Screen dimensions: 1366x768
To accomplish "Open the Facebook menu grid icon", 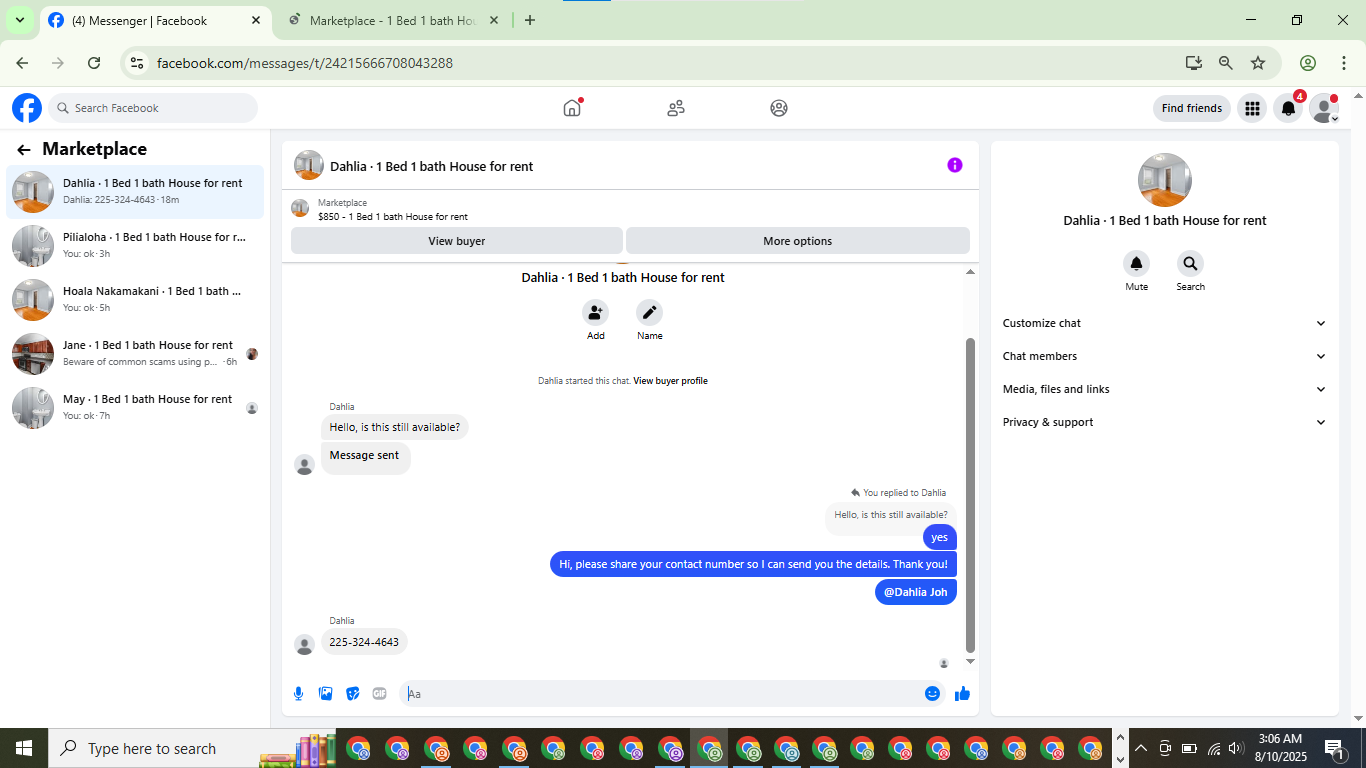I will tap(1252, 108).
